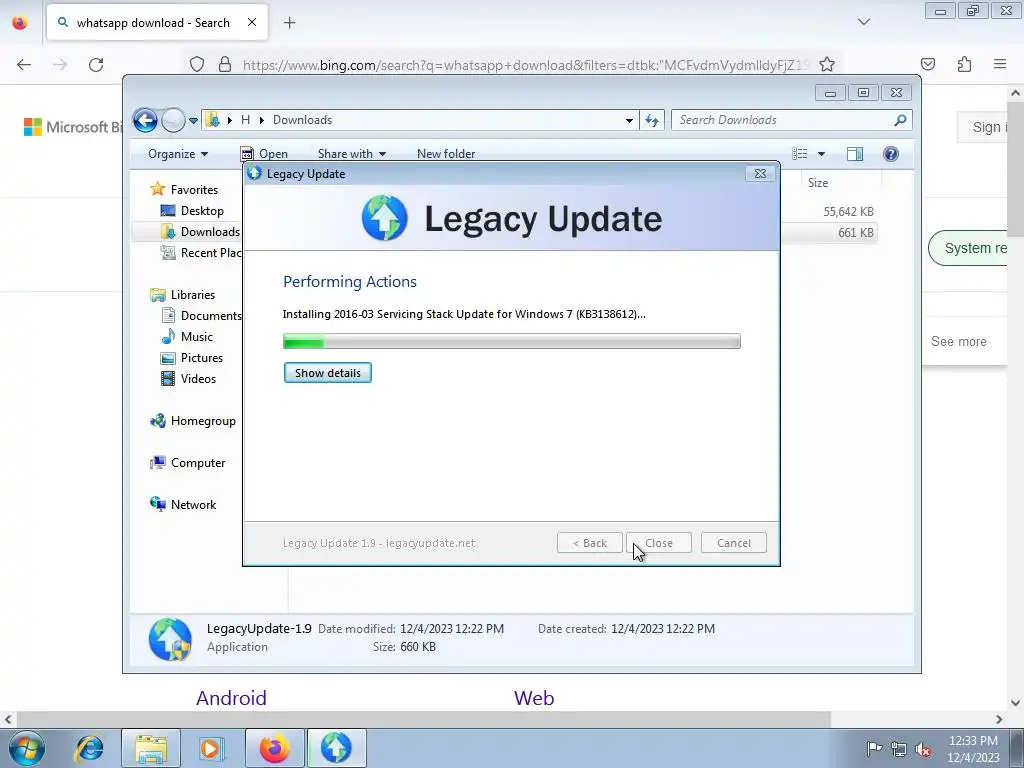The image size is (1024, 768).
Task: Open the Firefox hamburger menu
Action: click(1000, 64)
